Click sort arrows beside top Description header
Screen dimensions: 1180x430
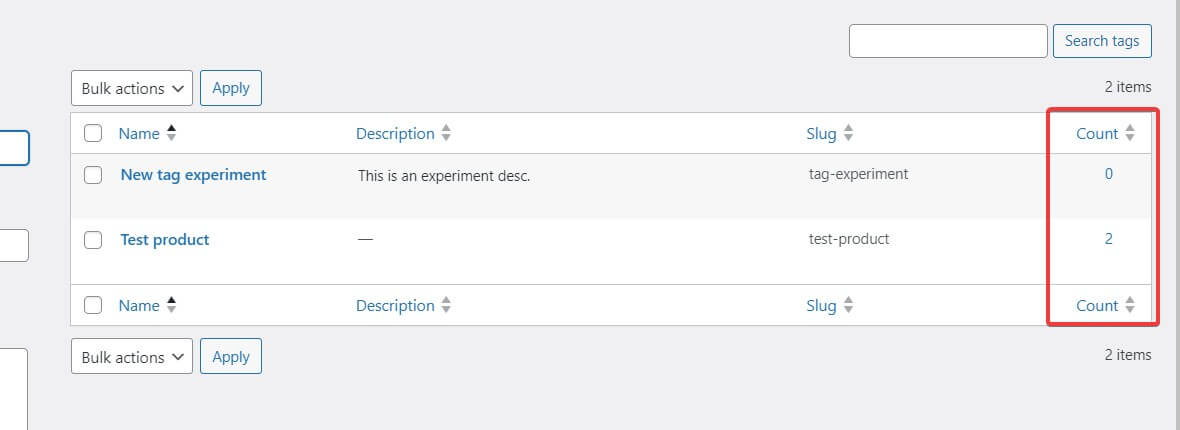(x=446, y=133)
